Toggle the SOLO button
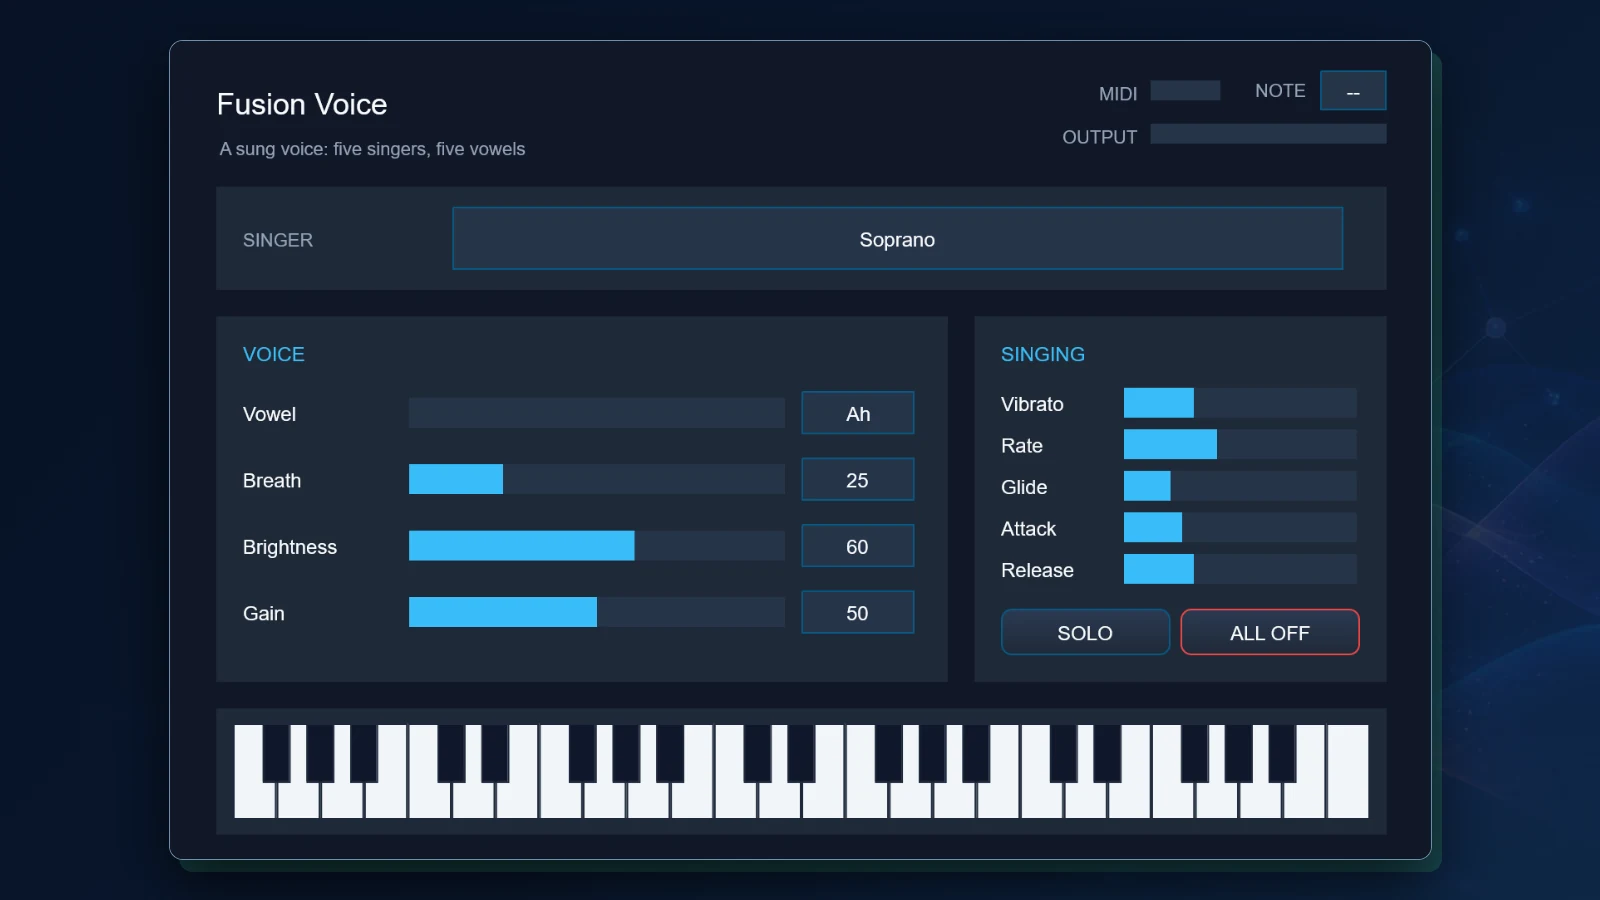The height and width of the screenshot is (900, 1600). (1085, 632)
